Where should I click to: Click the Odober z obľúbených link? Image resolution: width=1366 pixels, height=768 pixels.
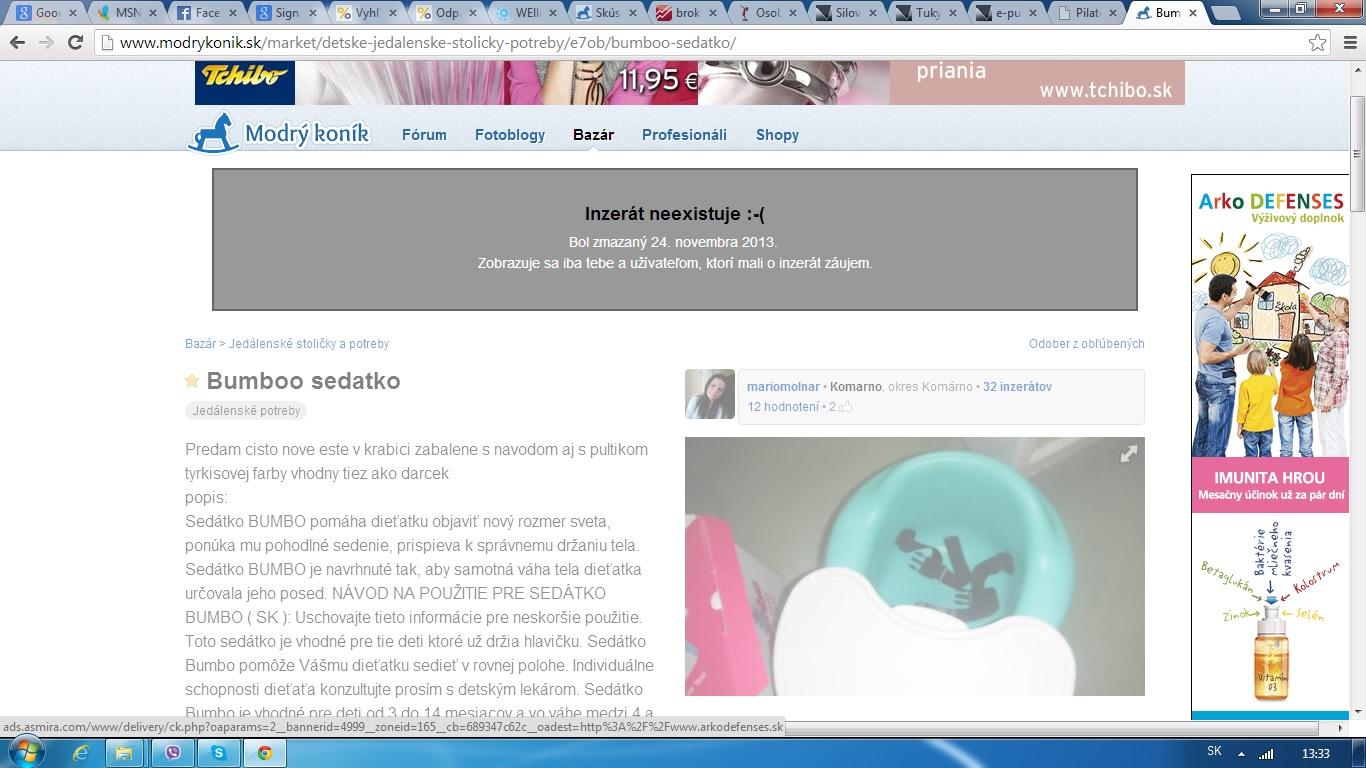tap(1086, 344)
